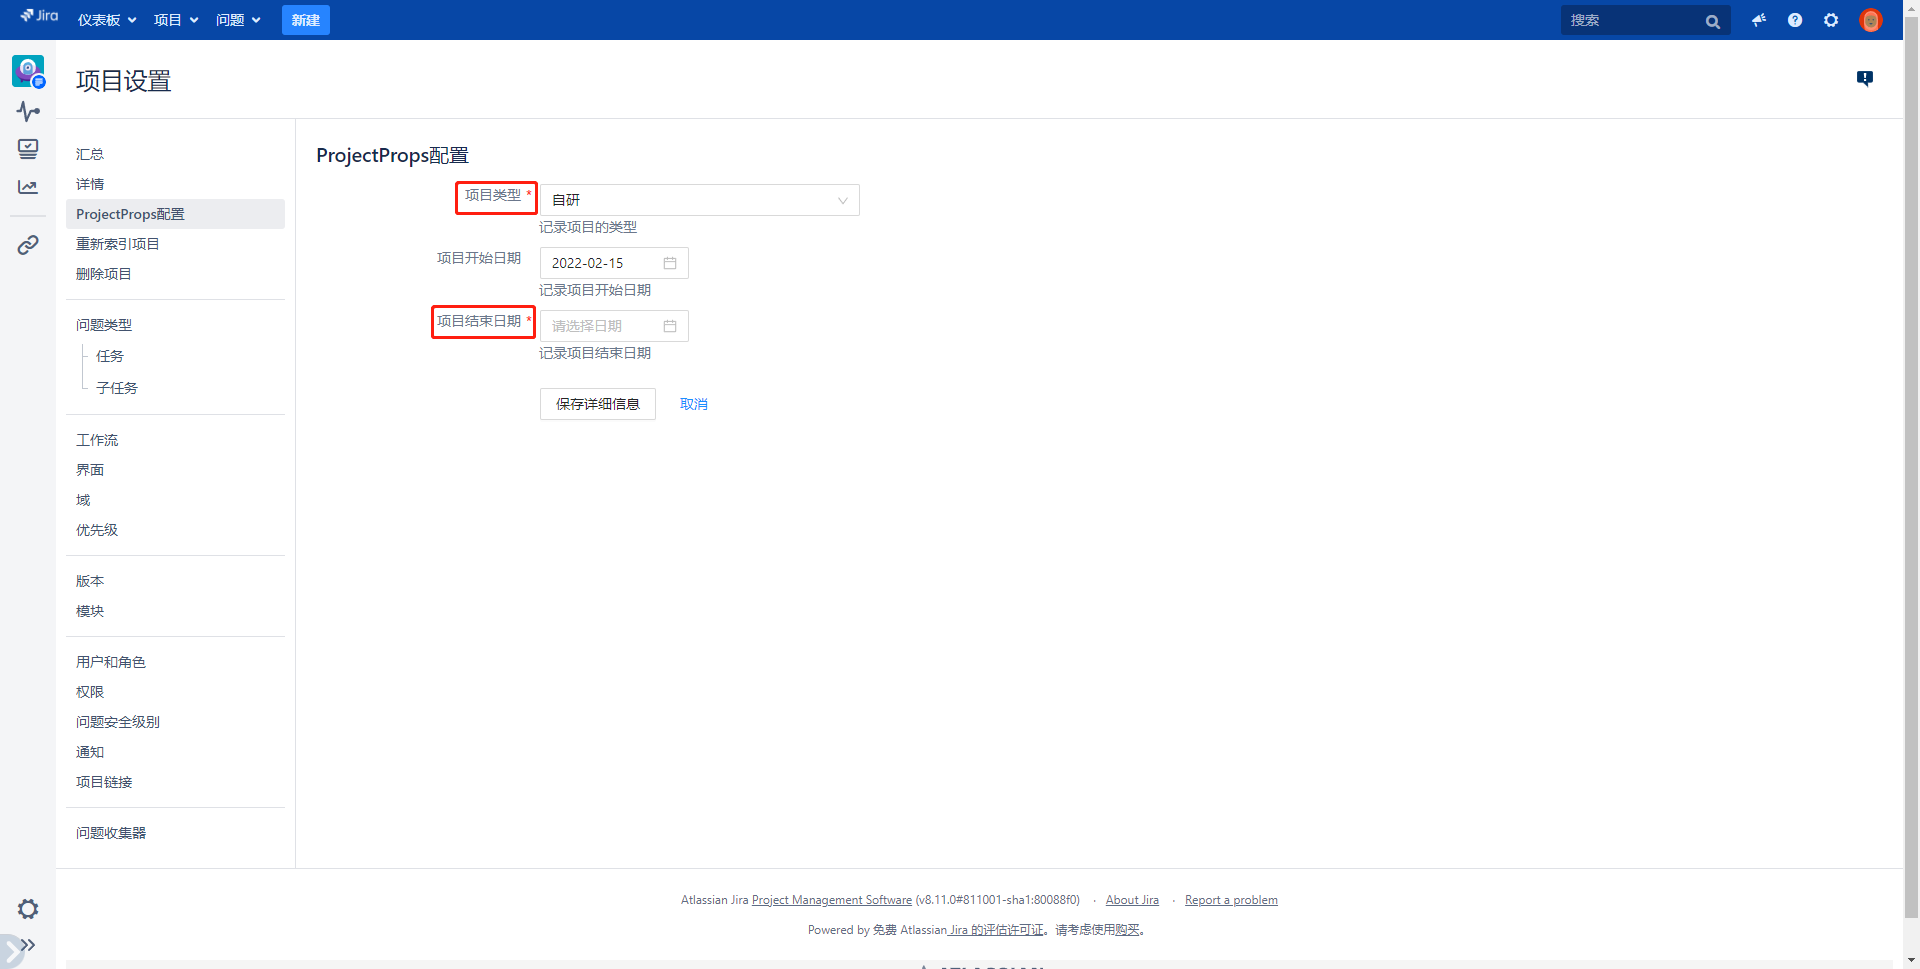Click the user profile avatar
Viewport: 1920px width, 969px height.
[x=1870, y=20]
